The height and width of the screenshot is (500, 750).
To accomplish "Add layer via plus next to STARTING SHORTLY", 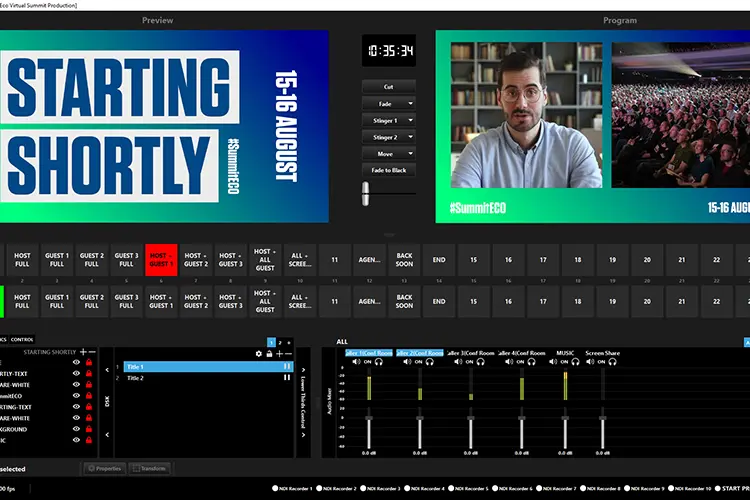I will pos(83,352).
